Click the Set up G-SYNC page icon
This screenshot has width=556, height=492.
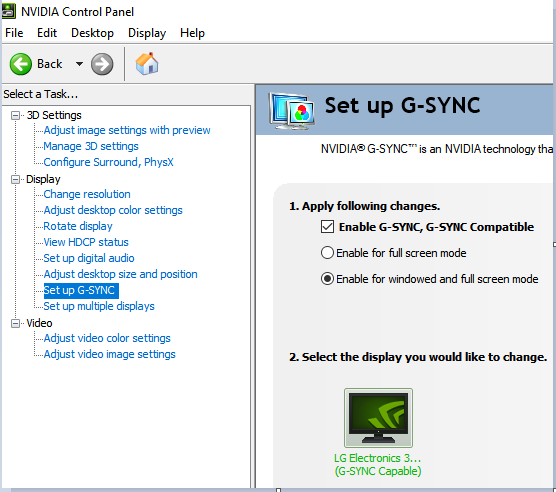pos(292,110)
